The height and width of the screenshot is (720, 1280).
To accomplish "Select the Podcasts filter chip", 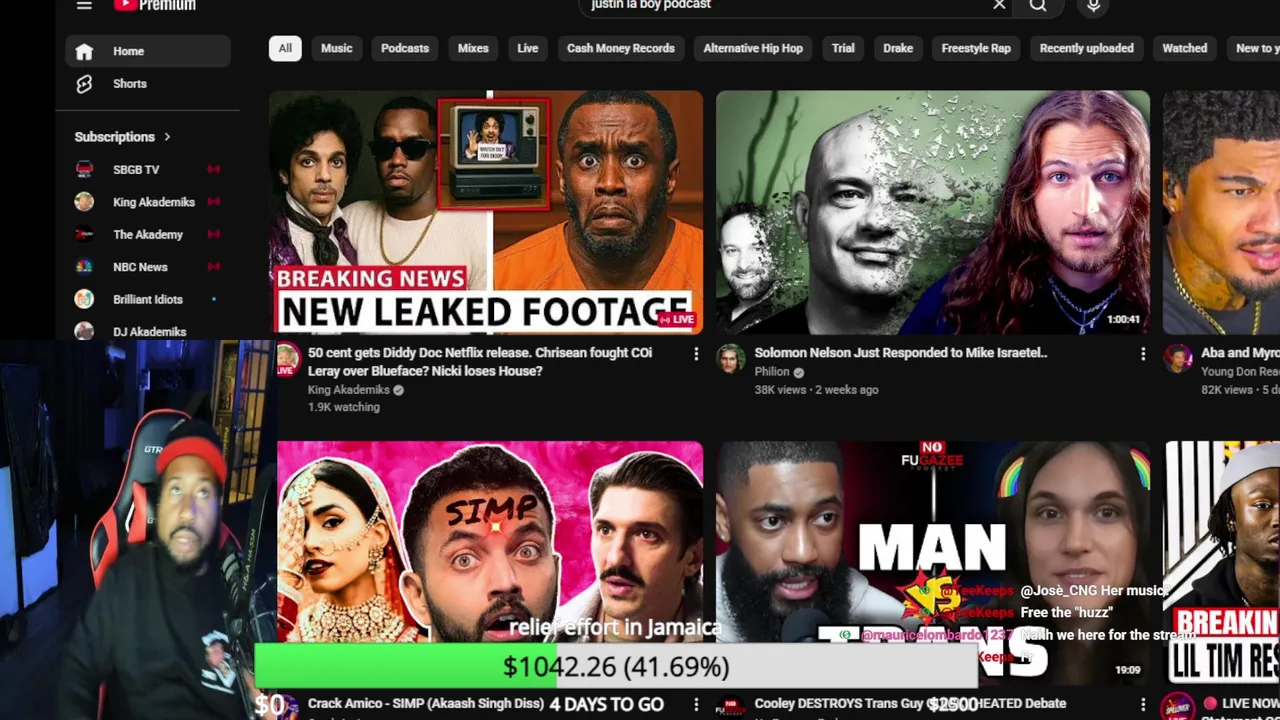I will (x=404, y=48).
